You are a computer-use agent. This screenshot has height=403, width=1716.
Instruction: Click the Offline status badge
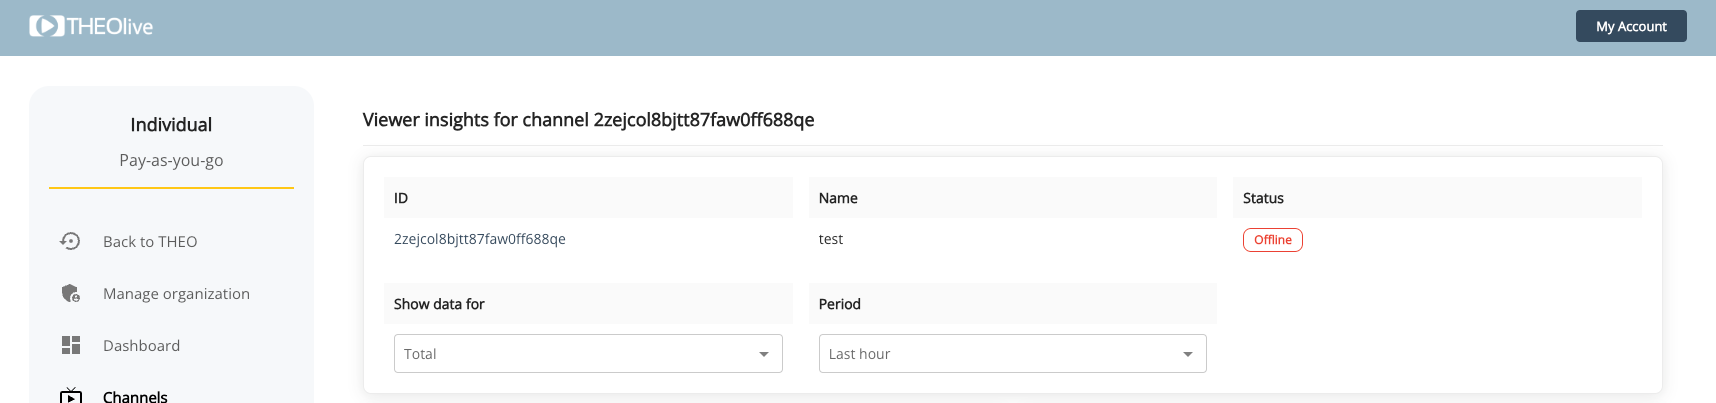click(1272, 240)
